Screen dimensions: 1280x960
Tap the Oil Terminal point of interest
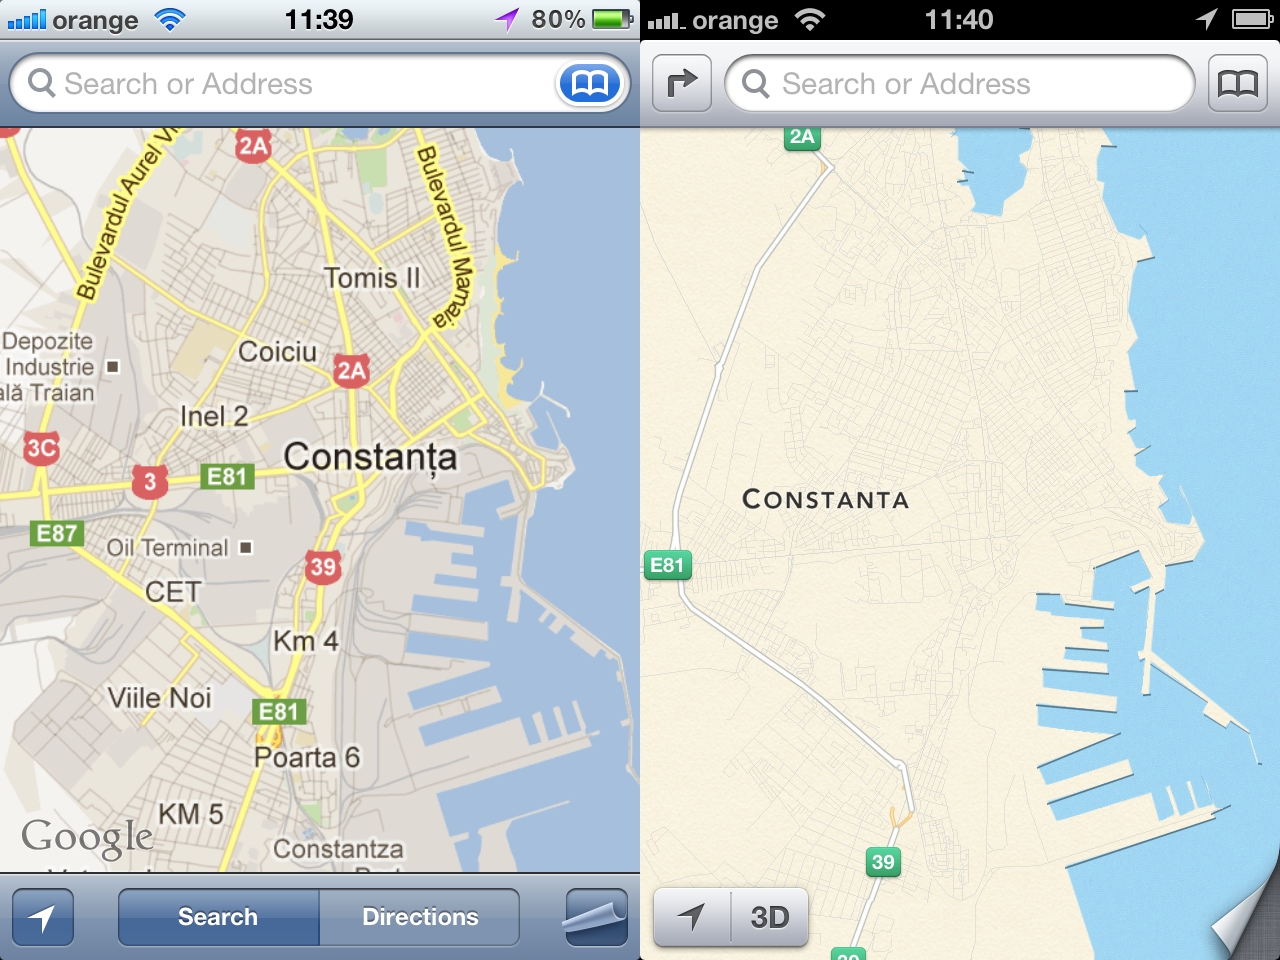click(x=168, y=548)
